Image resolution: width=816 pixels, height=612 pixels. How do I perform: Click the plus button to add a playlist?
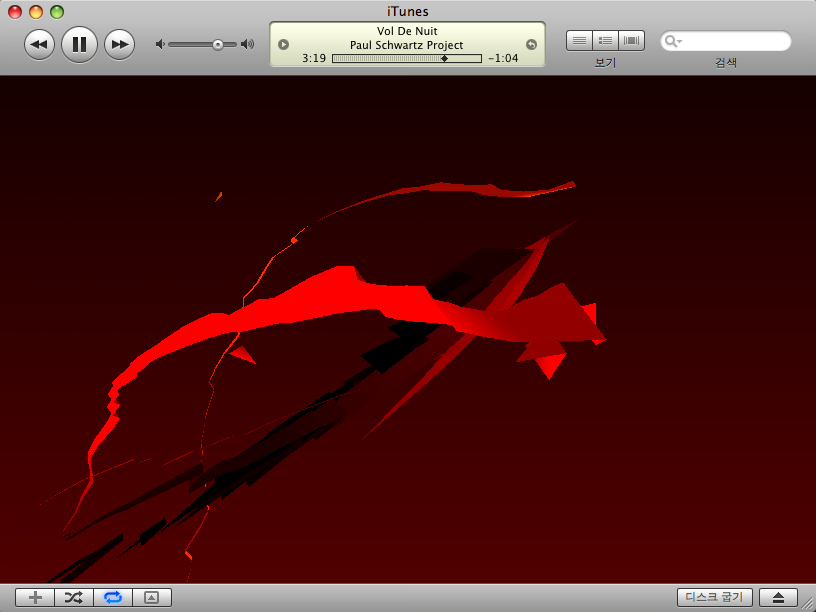coord(35,597)
